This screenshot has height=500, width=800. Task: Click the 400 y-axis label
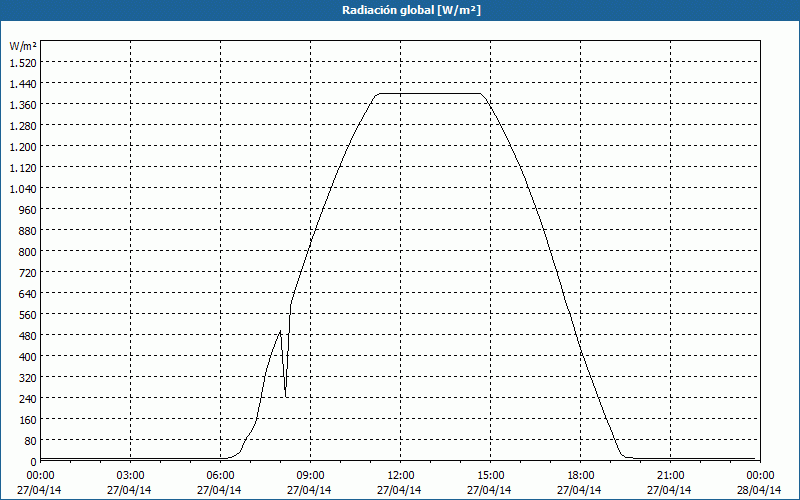tap(29, 357)
